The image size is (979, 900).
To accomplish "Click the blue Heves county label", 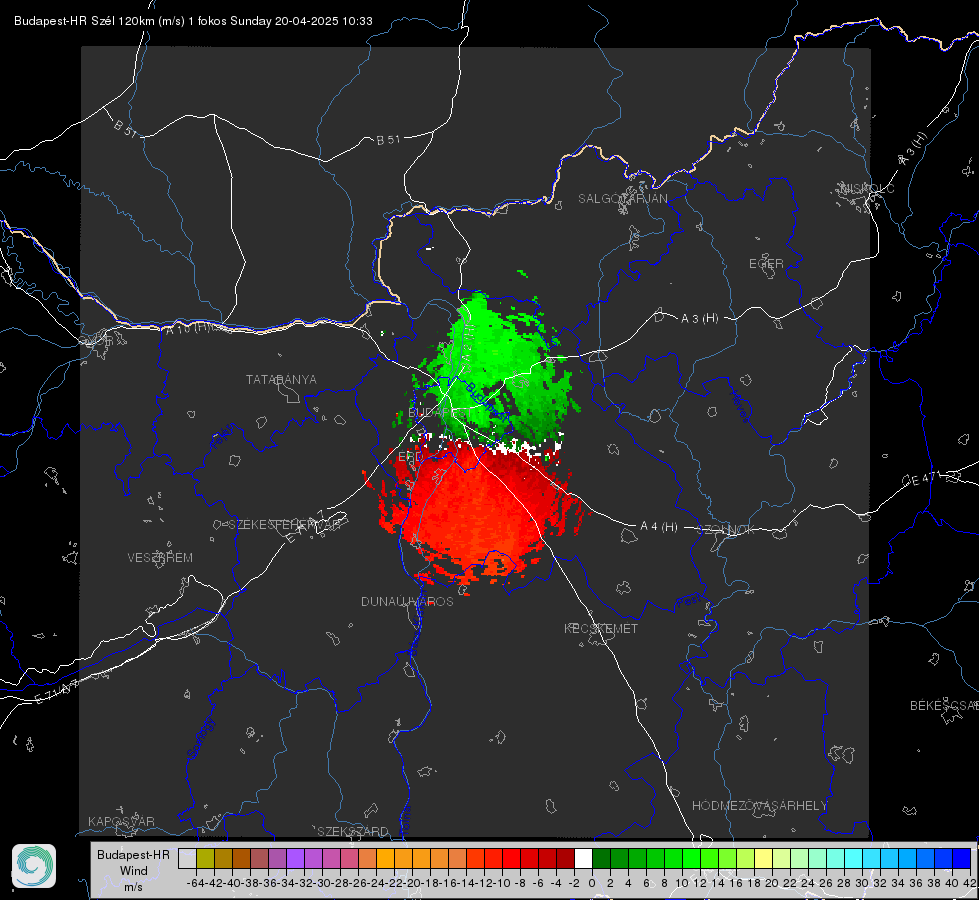I will tap(739, 407).
